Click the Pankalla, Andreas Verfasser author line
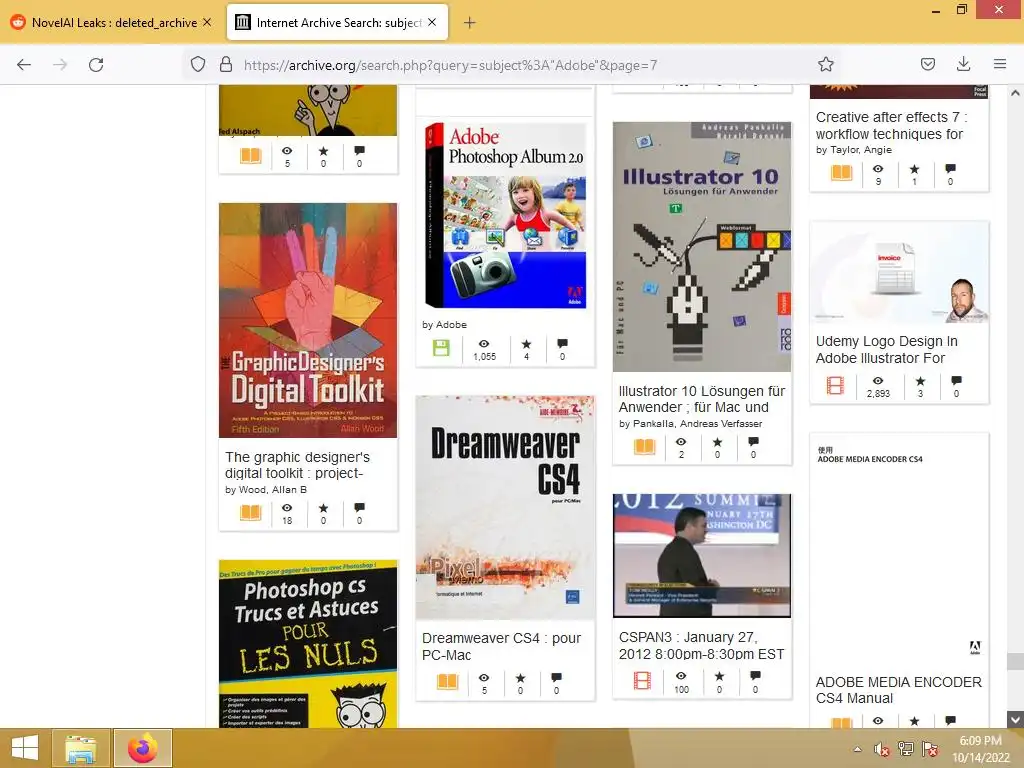This screenshot has width=1024, height=768. click(x=690, y=424)
